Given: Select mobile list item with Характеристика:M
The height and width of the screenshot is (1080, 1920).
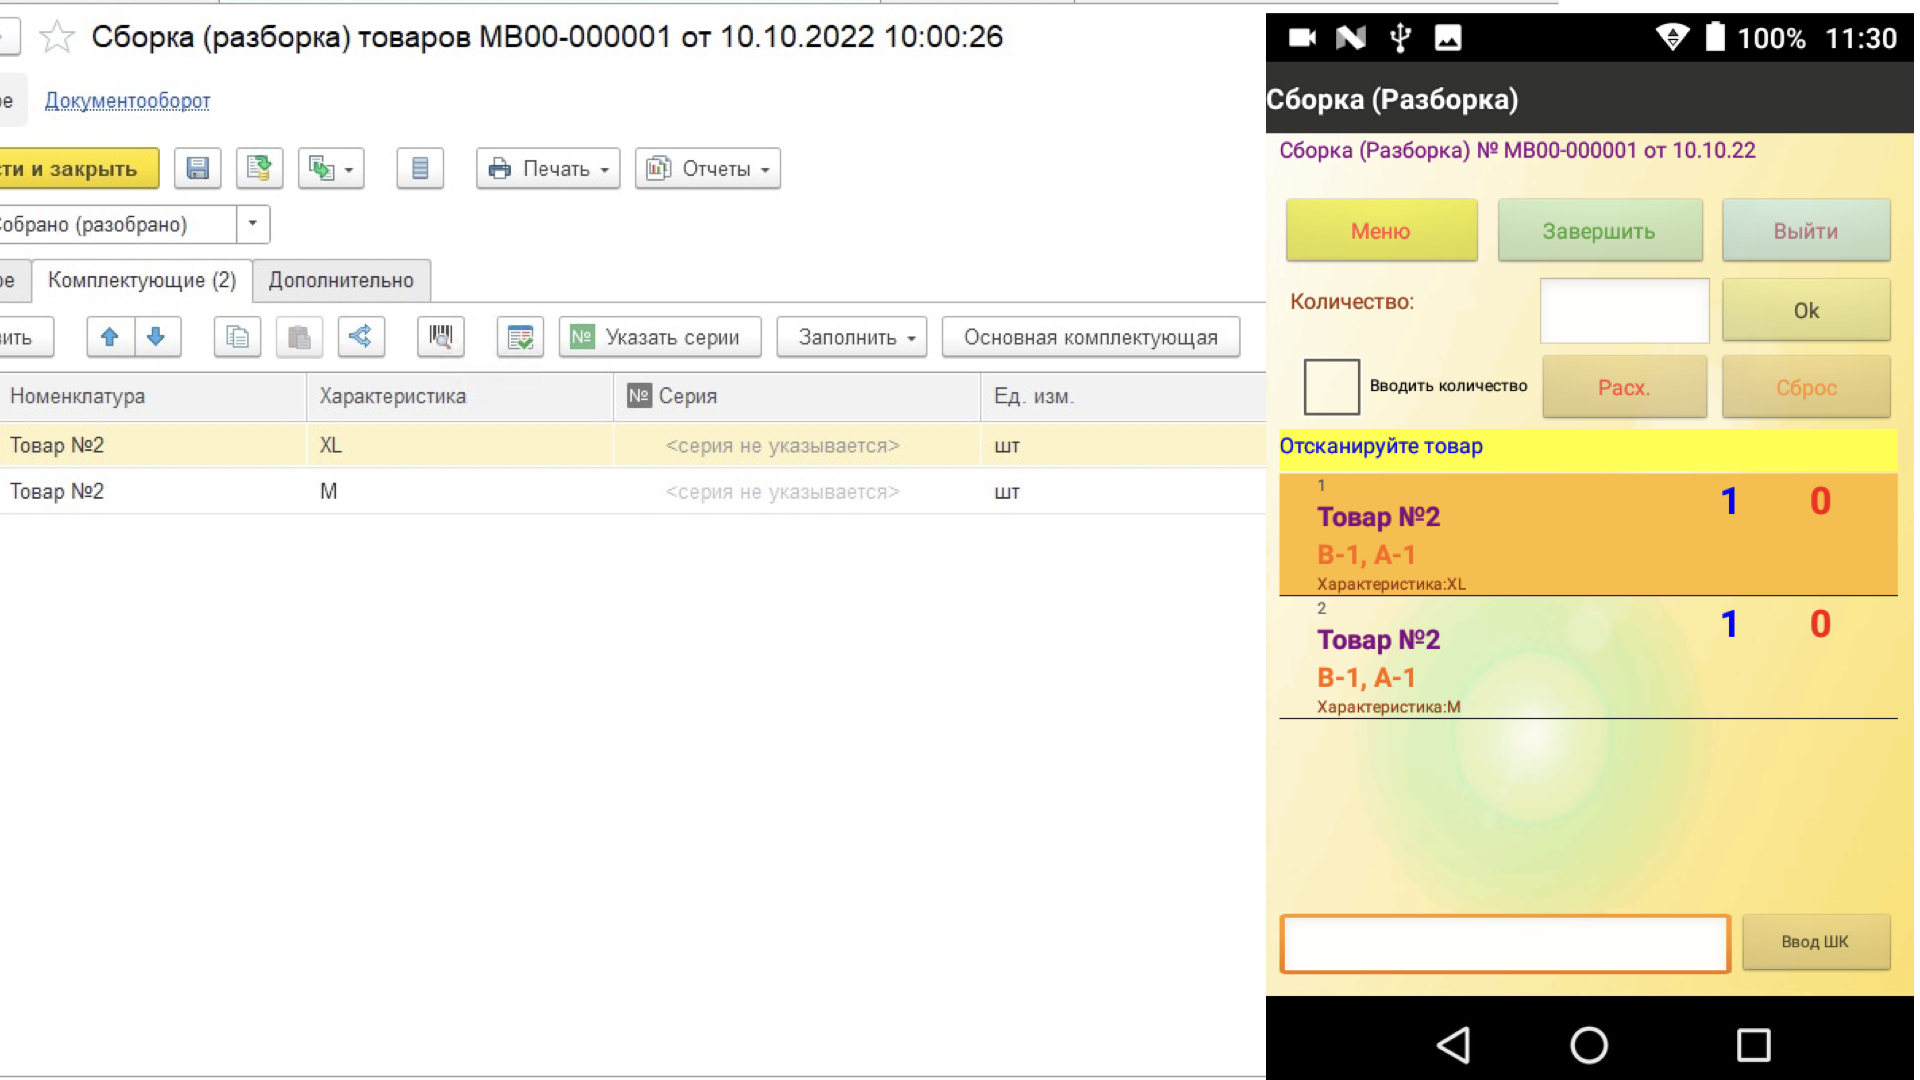Looking at the screenshot, I should pyautogui.click(x=1588, y=658).
